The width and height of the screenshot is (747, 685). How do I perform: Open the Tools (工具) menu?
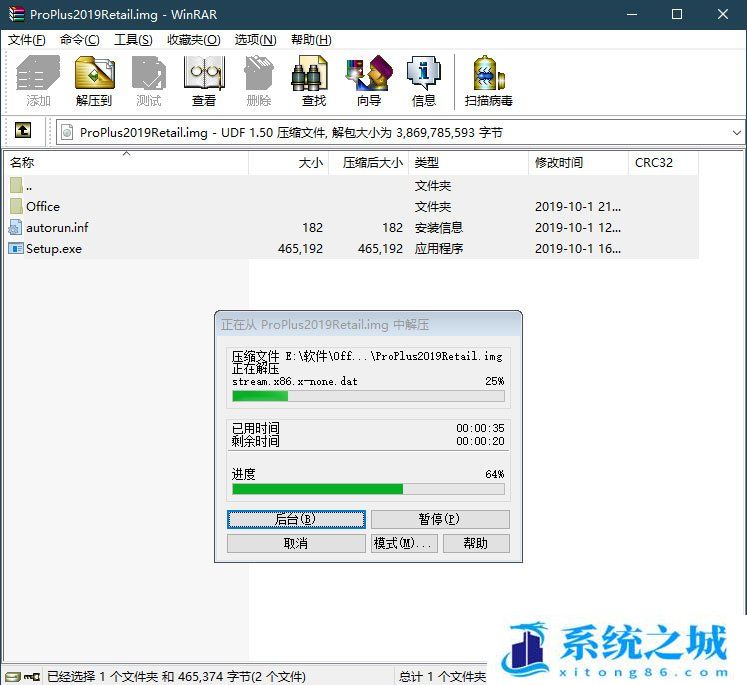coord(133,40)
